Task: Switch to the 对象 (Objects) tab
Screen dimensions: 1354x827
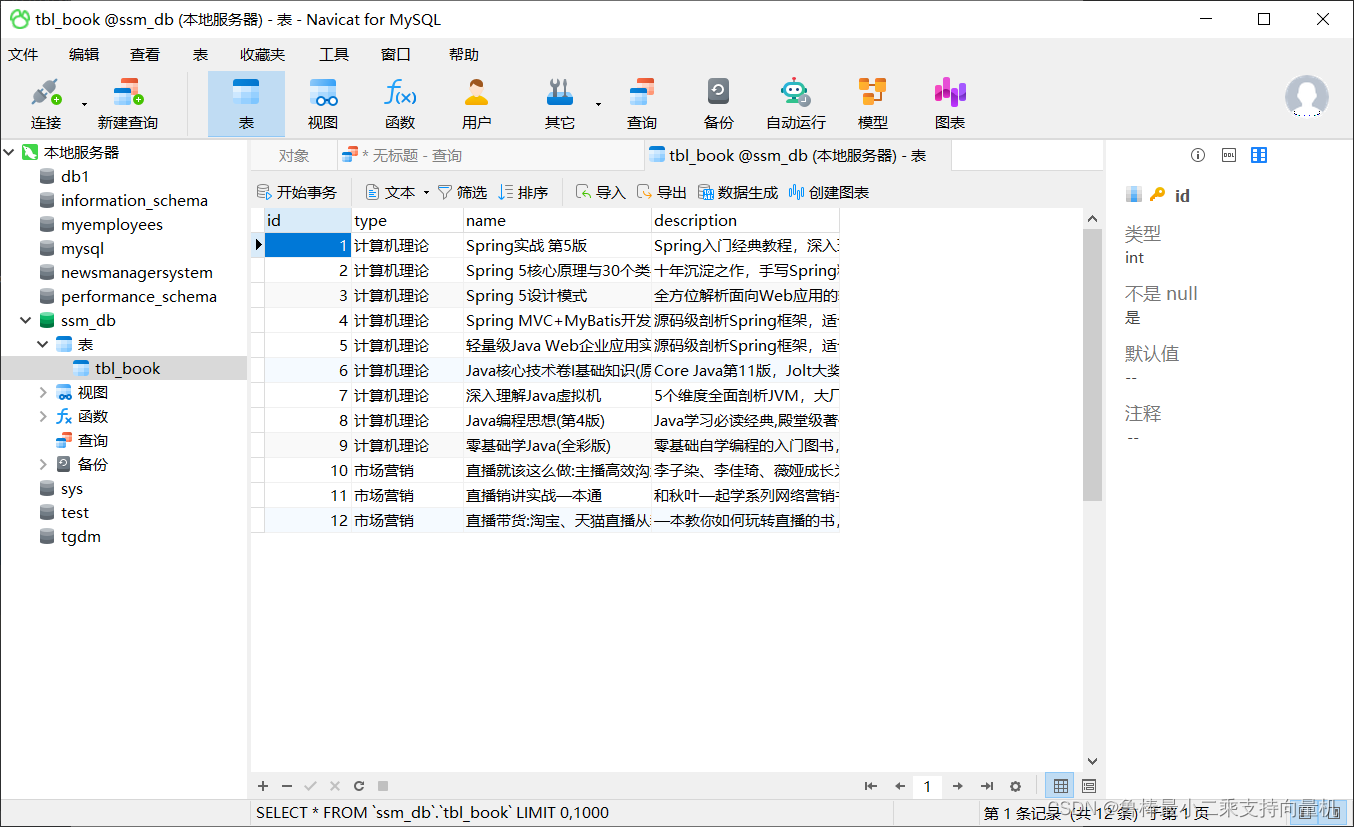Action: tap(294, 155)
